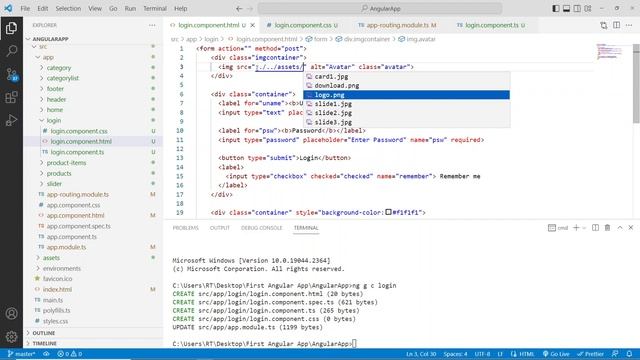Open the Run and Debug view

click(11, 120)
